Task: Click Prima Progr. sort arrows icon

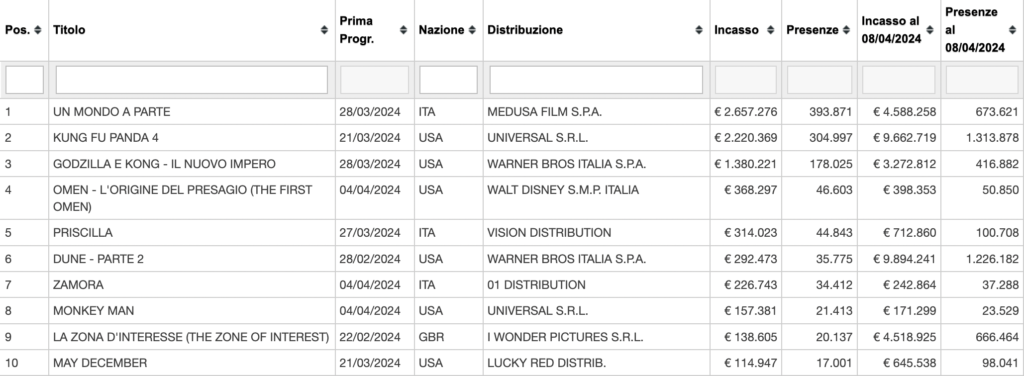Action: (404, 30)
